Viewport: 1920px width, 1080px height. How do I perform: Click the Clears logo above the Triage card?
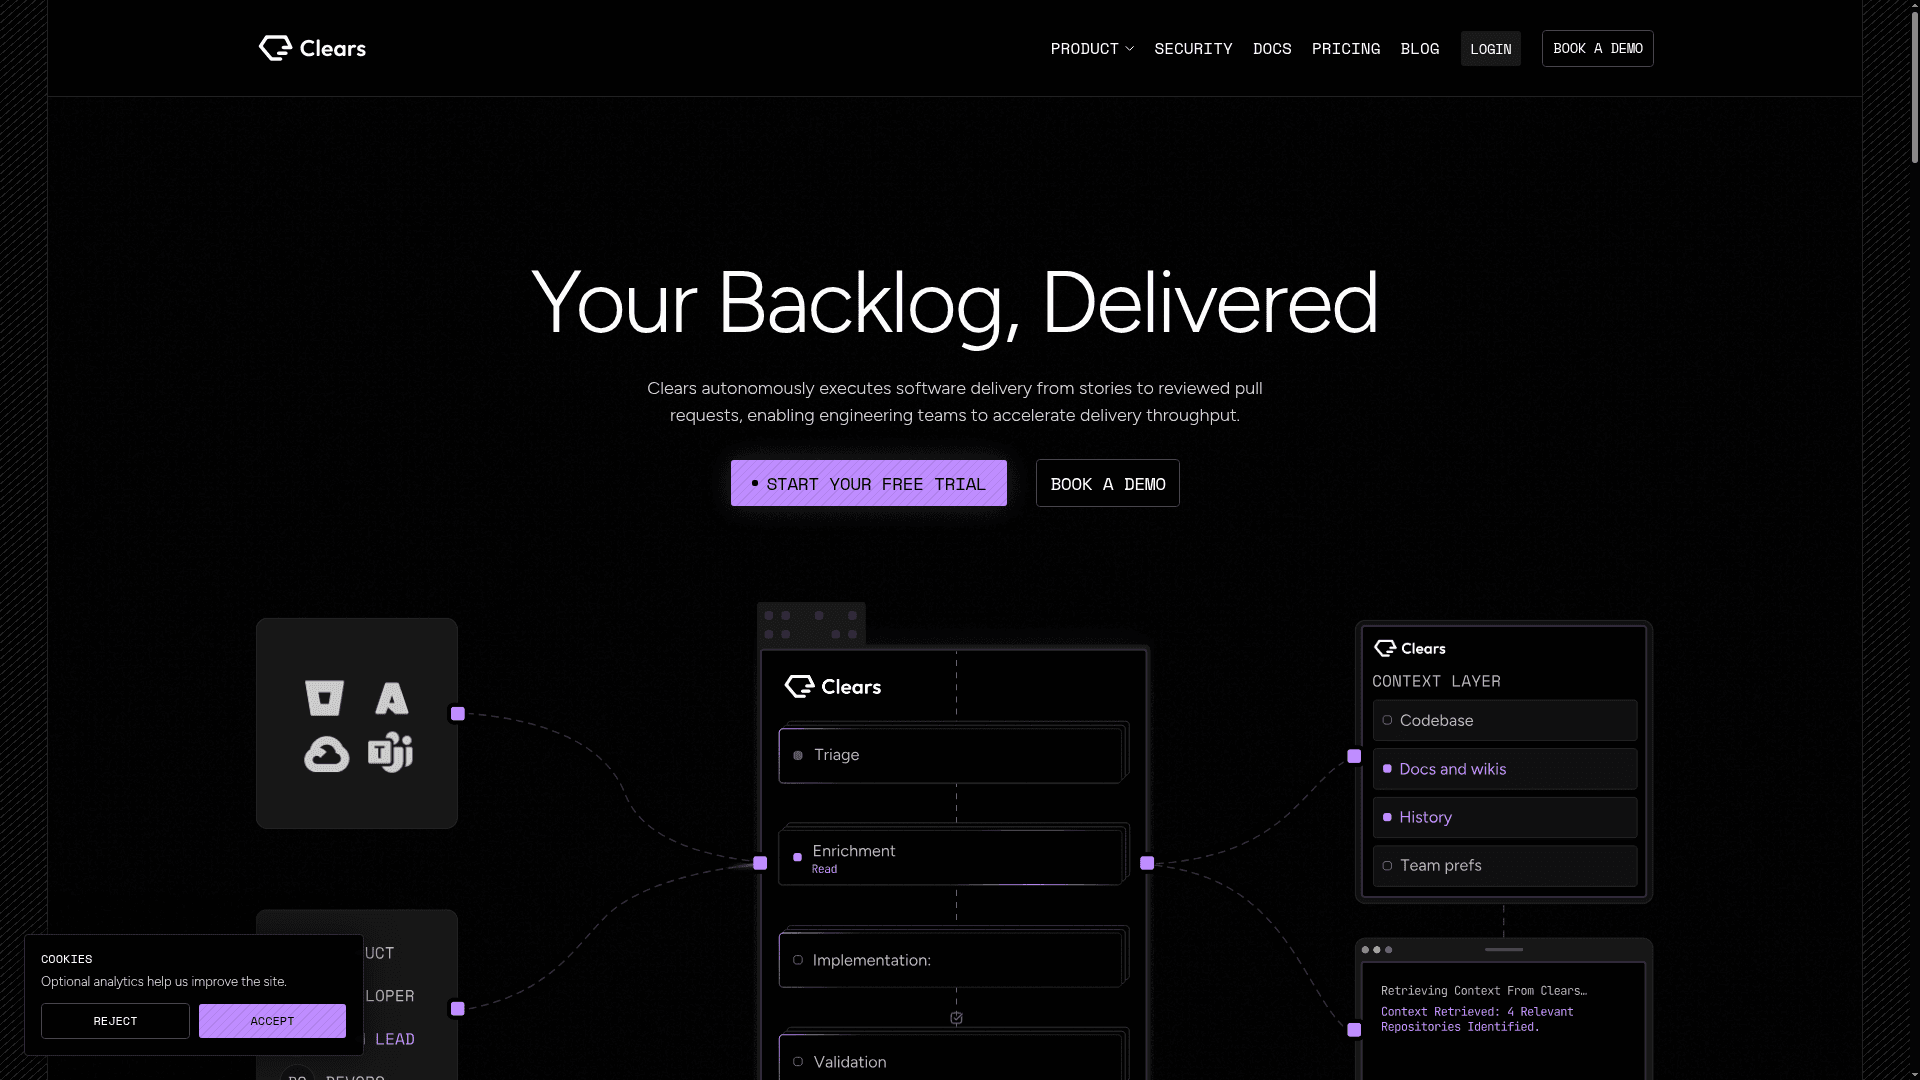pyautogui.click(x=833, y=687)
